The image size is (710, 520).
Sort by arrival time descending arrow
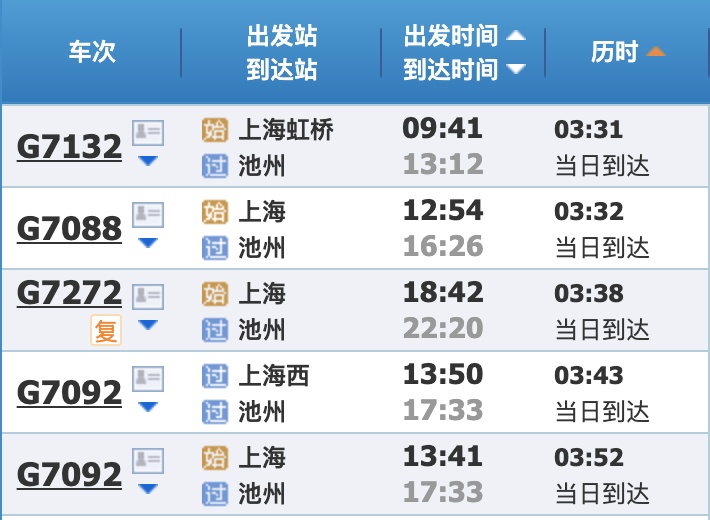pos(516,69)
